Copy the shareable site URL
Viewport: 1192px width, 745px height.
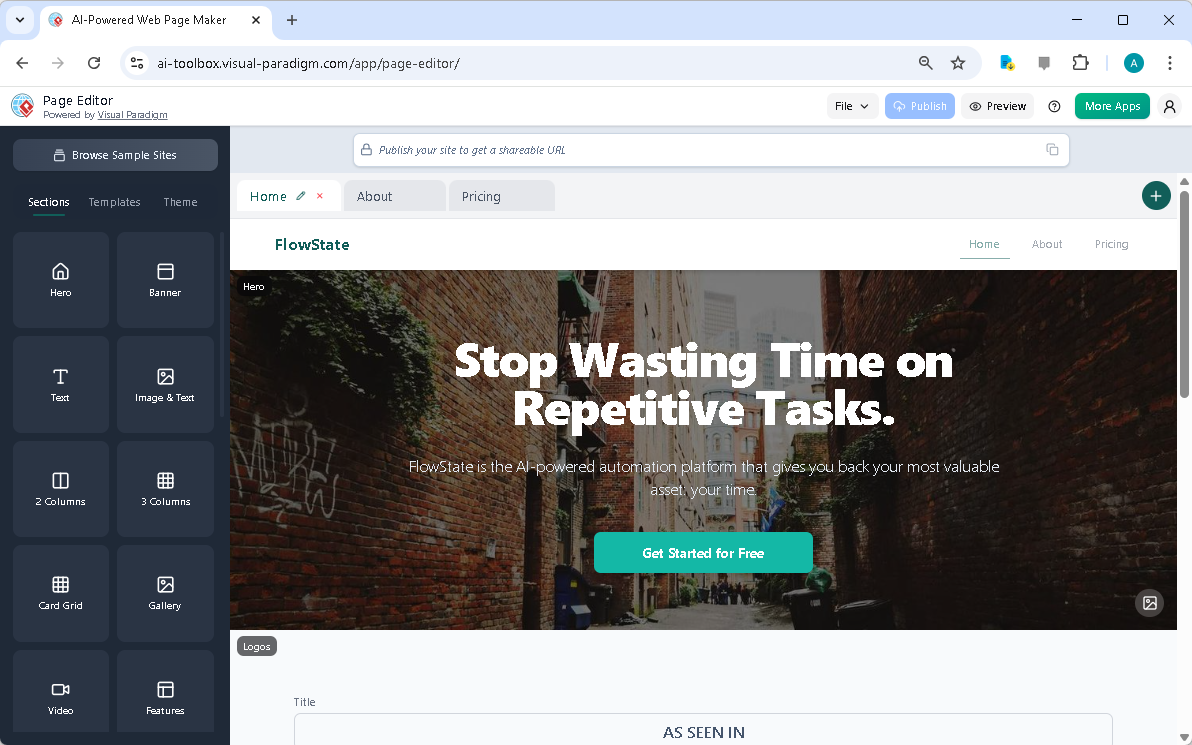pyautogui.click(x=1052, y=148)
